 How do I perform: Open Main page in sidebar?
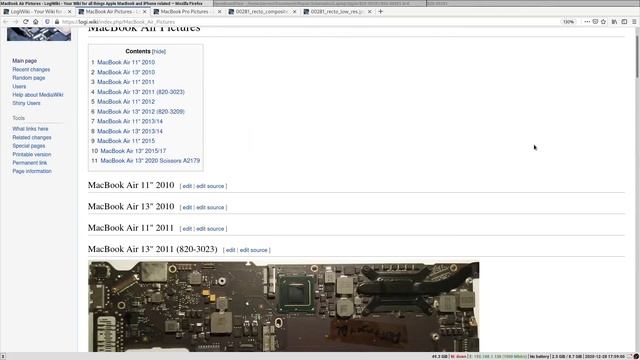point(24,61)
